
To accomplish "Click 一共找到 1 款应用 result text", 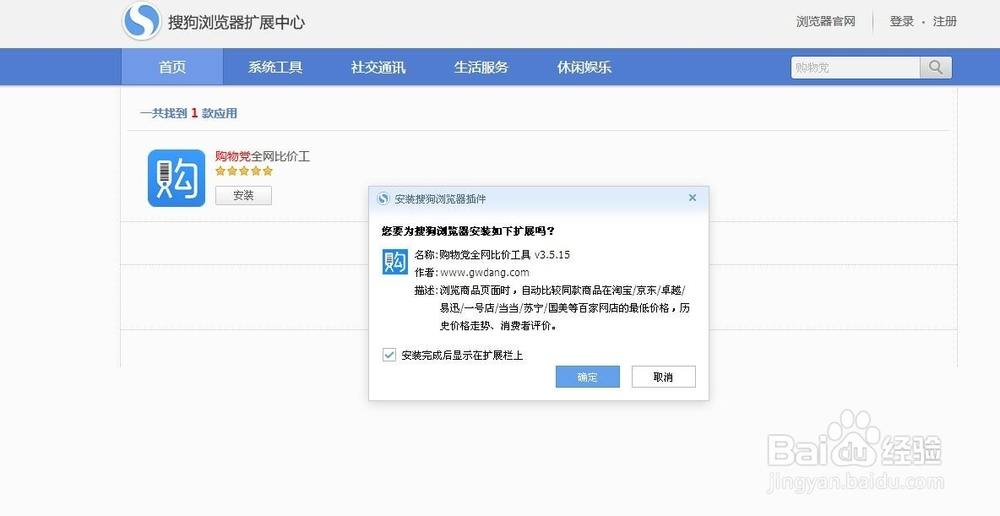I will [189, 113].
